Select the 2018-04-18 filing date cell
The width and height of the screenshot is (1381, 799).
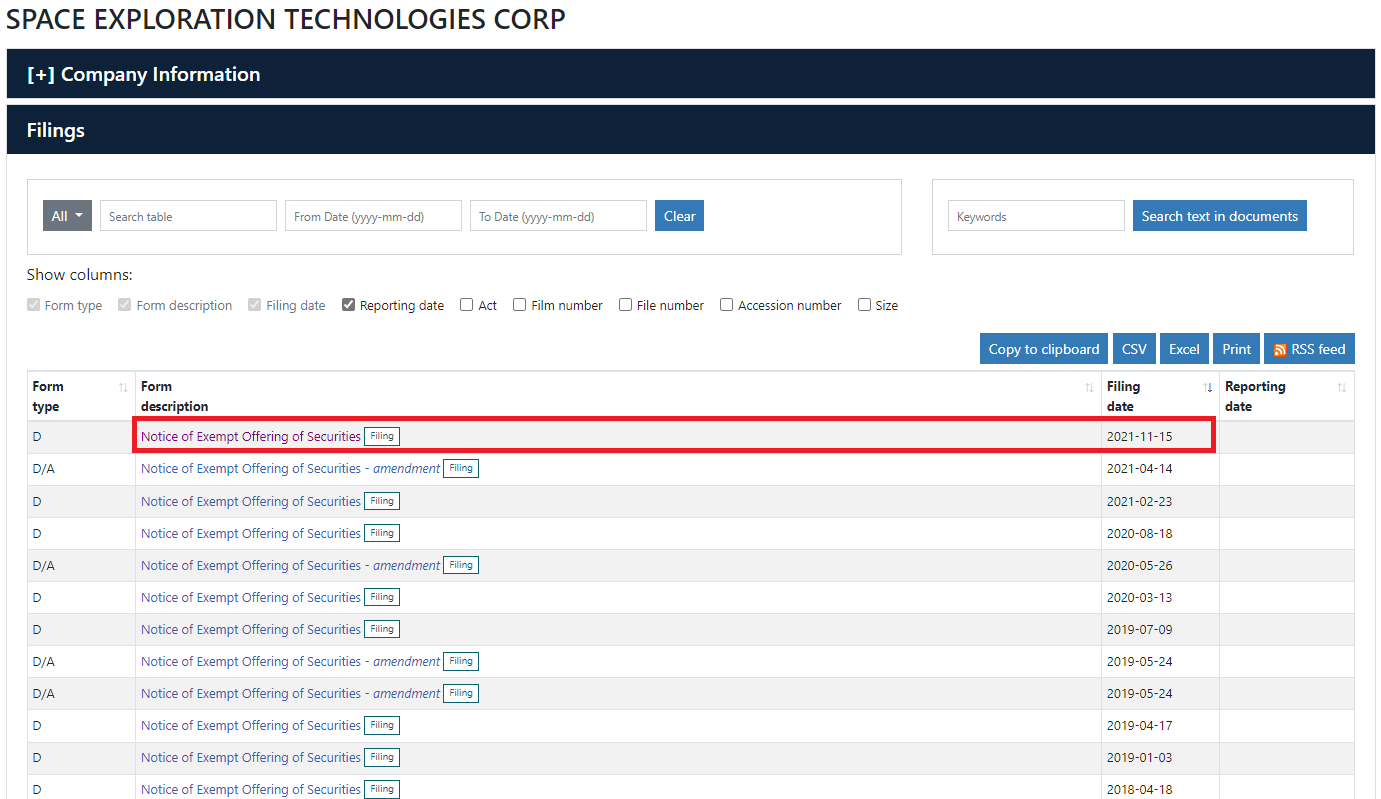coord(1160,788)
